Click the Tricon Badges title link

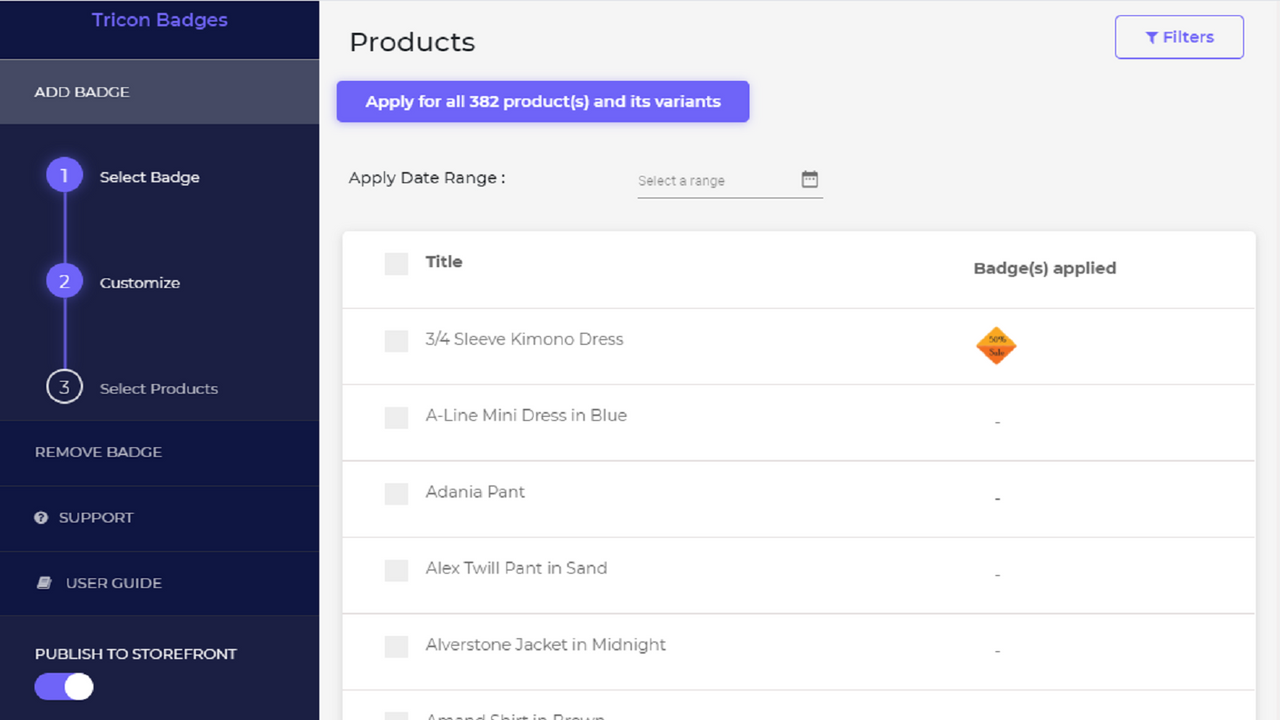pyautogui.click(x=159, y=19)
